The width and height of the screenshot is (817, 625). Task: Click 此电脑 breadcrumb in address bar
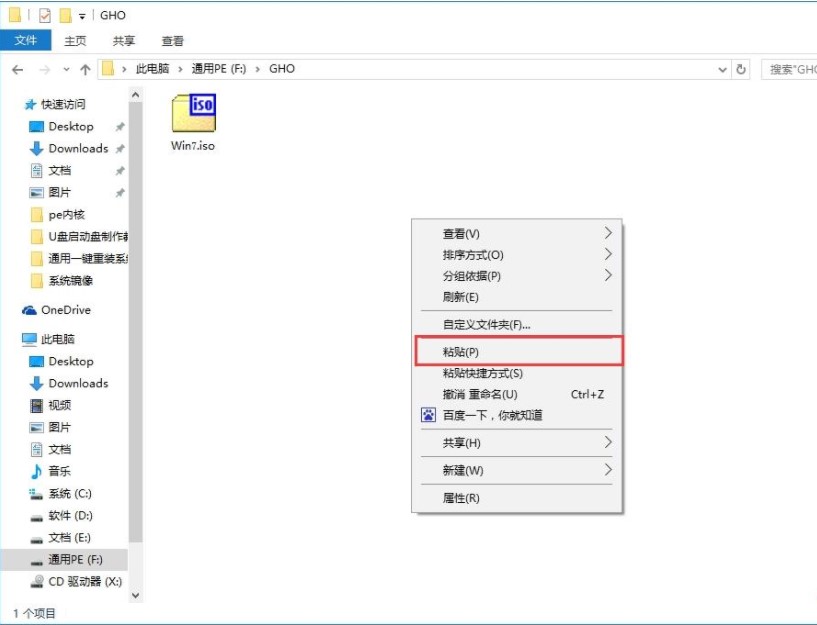[x=153, y=69]
